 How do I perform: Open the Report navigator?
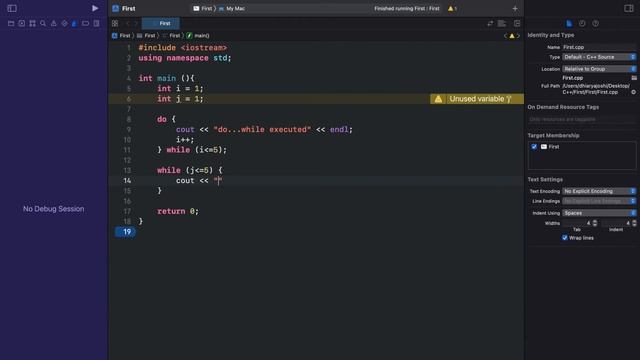click(96, 24)
